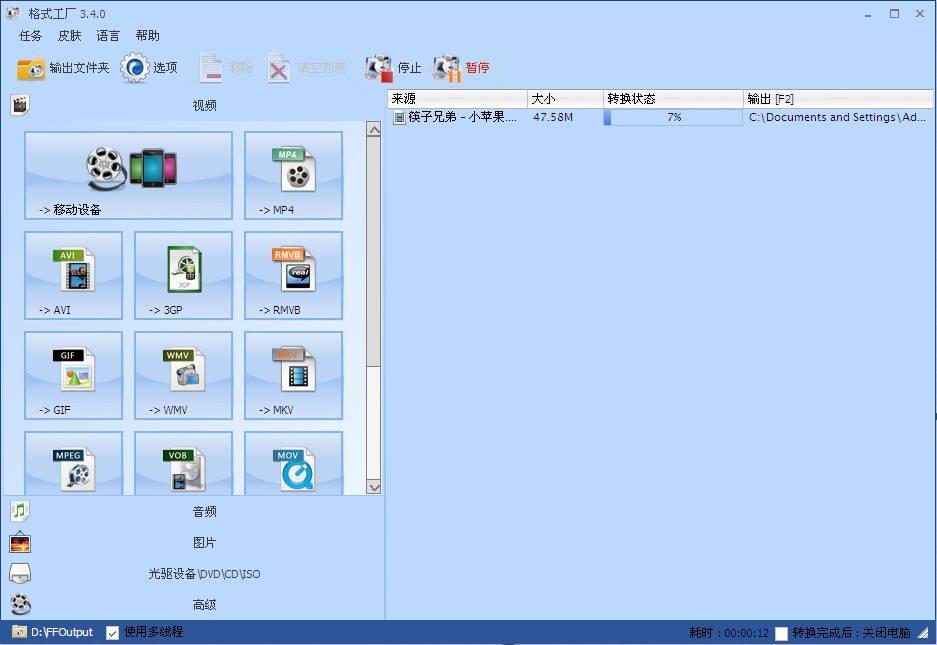Select the MKV conversion format icon

click(293, 374)
